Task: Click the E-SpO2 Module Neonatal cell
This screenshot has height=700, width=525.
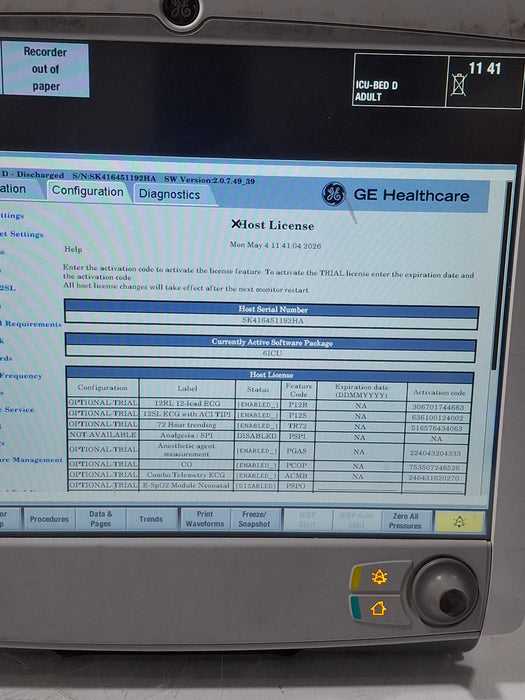Action: tap(187, 485)
